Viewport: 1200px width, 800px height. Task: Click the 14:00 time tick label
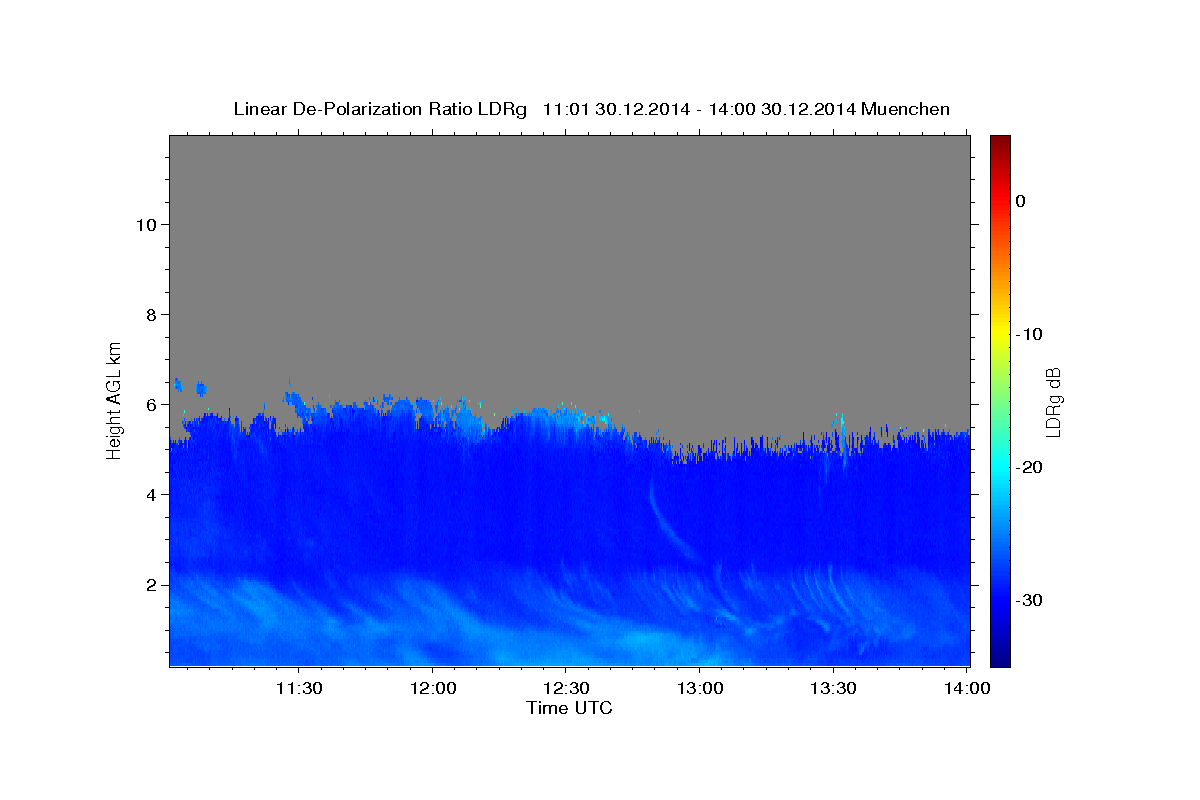[x=966, y=688]
